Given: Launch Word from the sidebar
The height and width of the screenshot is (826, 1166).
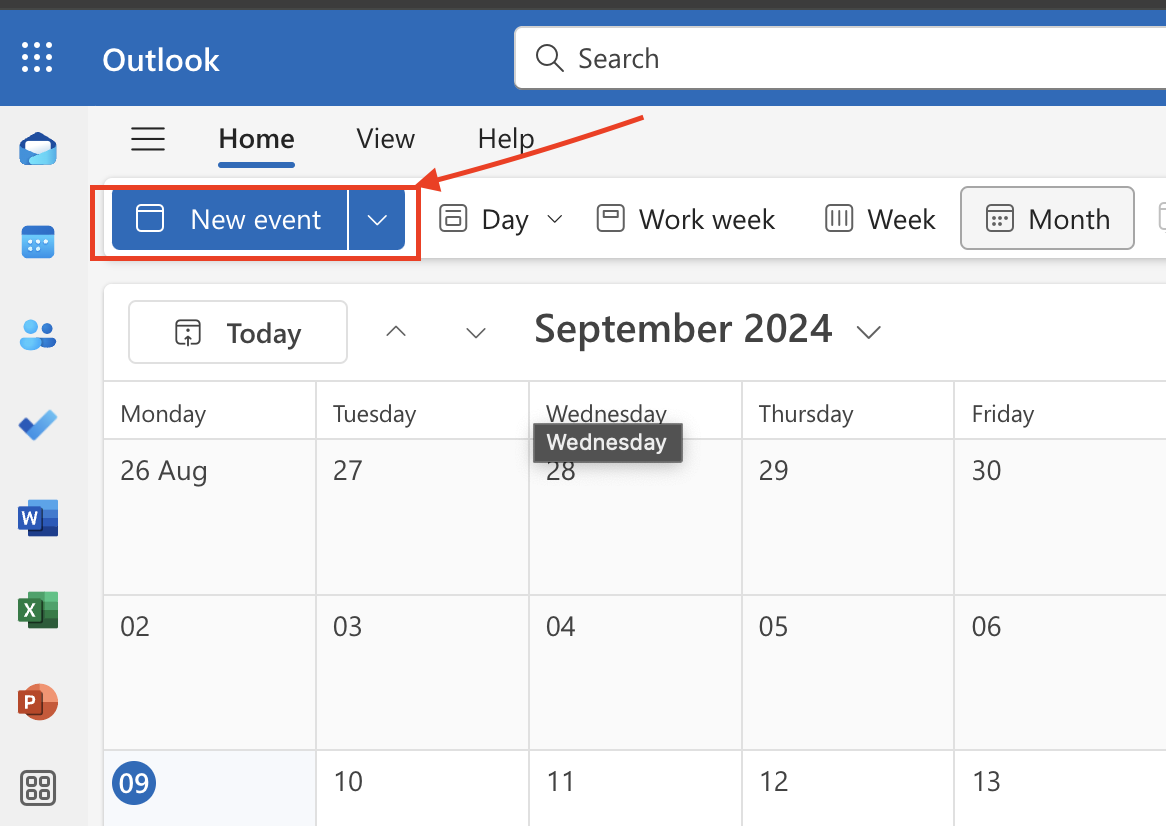Looking at the screenshot, I should click(x=37, y=518).
